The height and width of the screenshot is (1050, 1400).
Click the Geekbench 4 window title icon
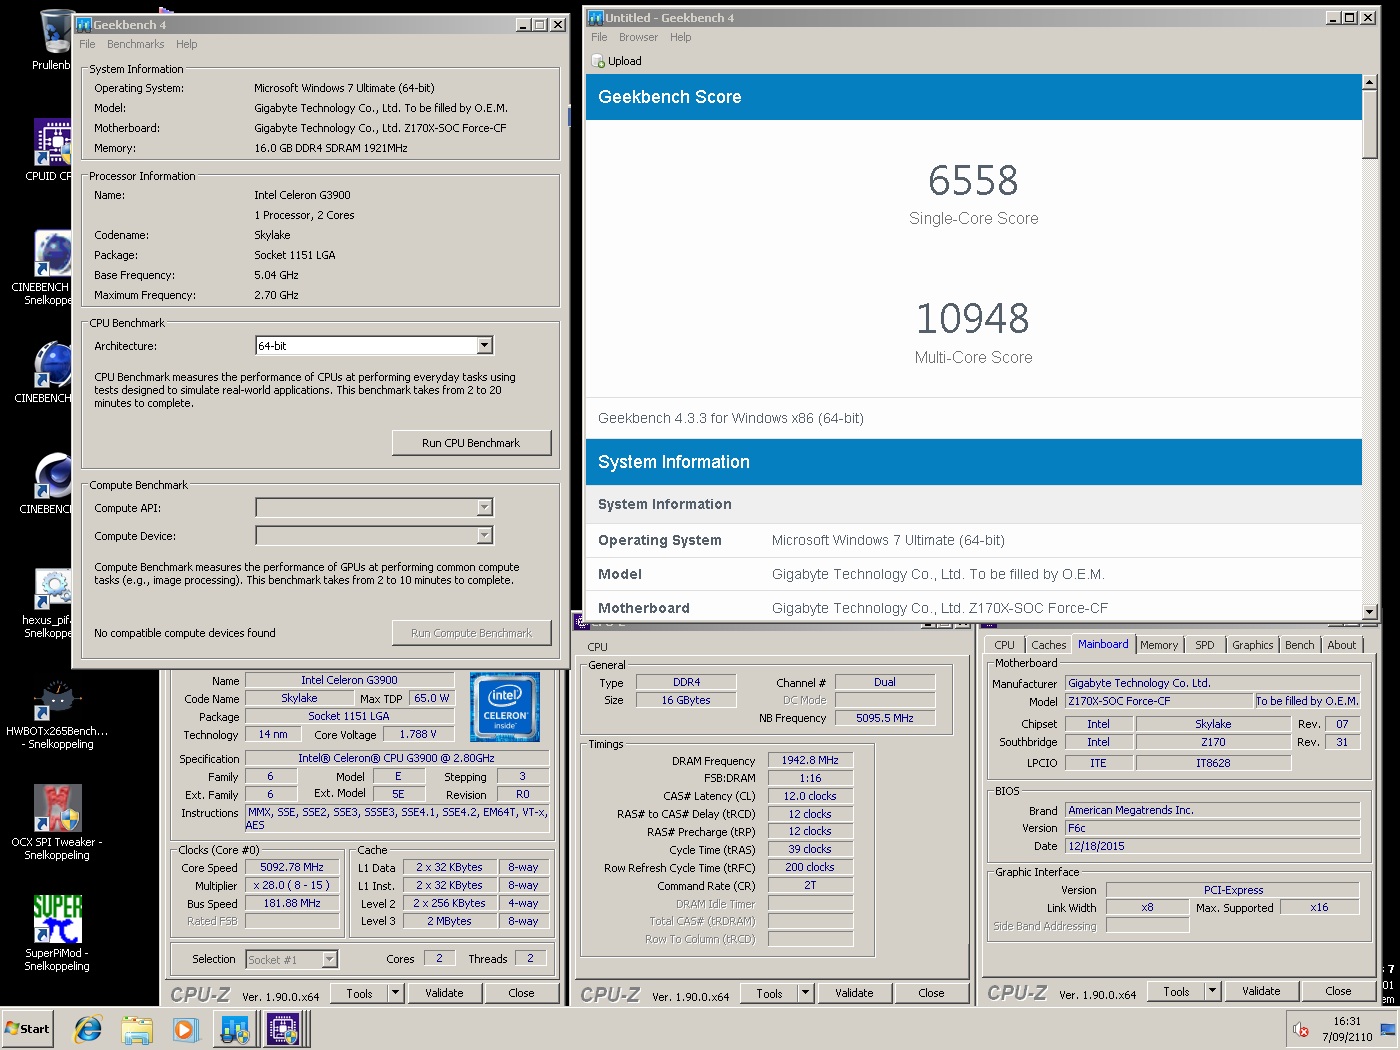coord(84,24)
